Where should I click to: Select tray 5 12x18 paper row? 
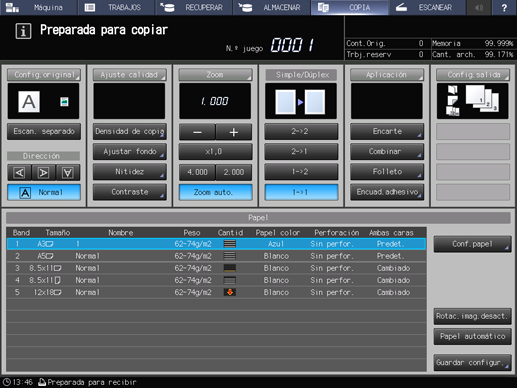coord(216,292)
